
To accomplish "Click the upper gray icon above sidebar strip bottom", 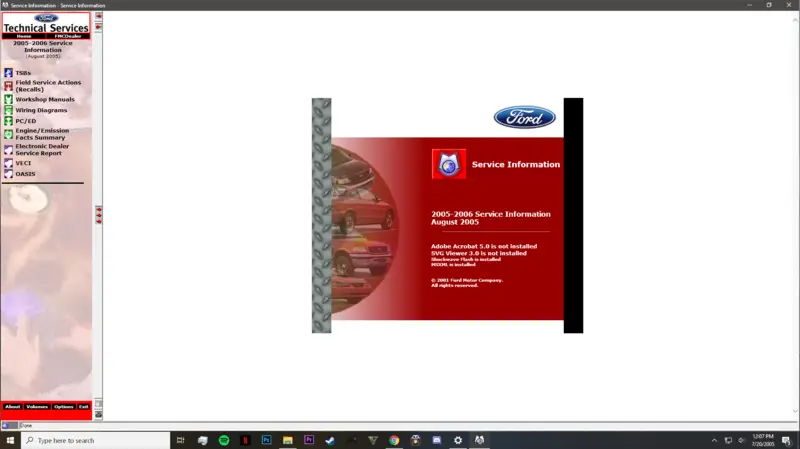I will (x=98, y=404).
